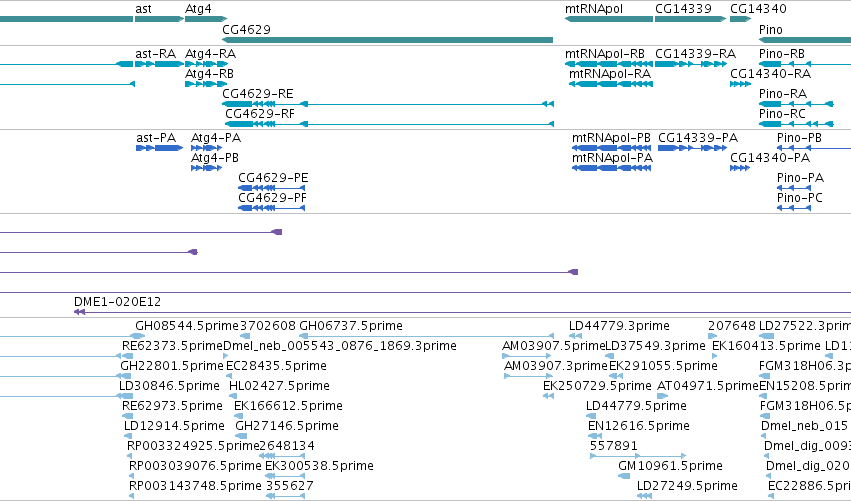Select EST RE62973.5prime
The width and height of the screenshot is (851, 501).
click(172, 406)
